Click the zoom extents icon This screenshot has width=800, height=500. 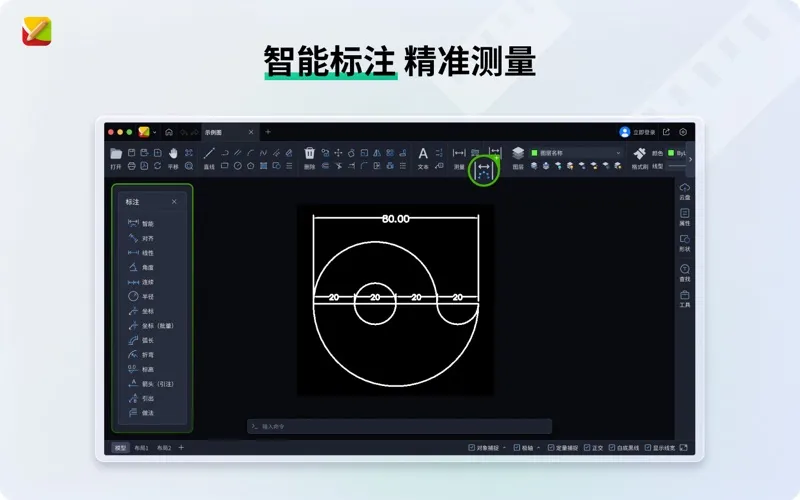point(189,153)
